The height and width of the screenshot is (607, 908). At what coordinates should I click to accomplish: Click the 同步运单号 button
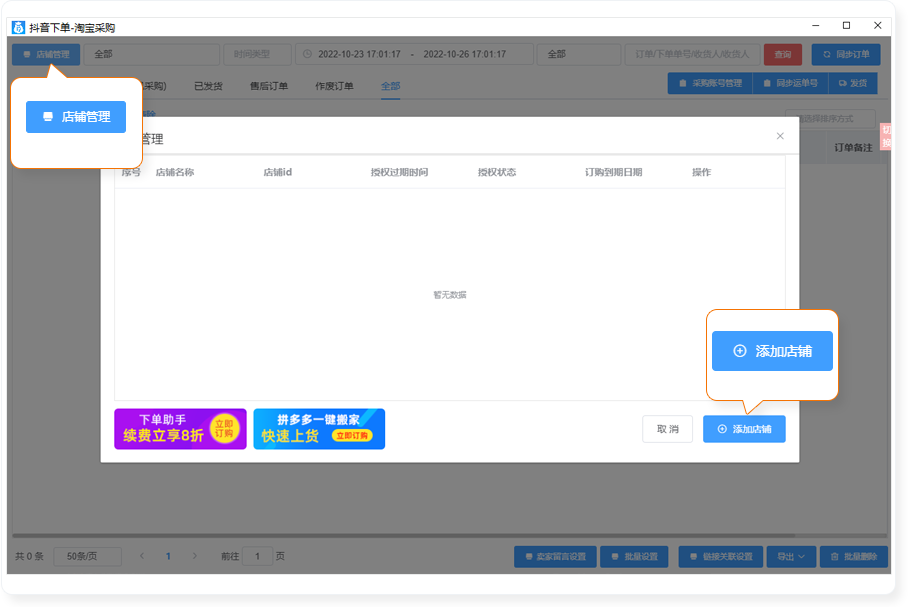[790, 83]
